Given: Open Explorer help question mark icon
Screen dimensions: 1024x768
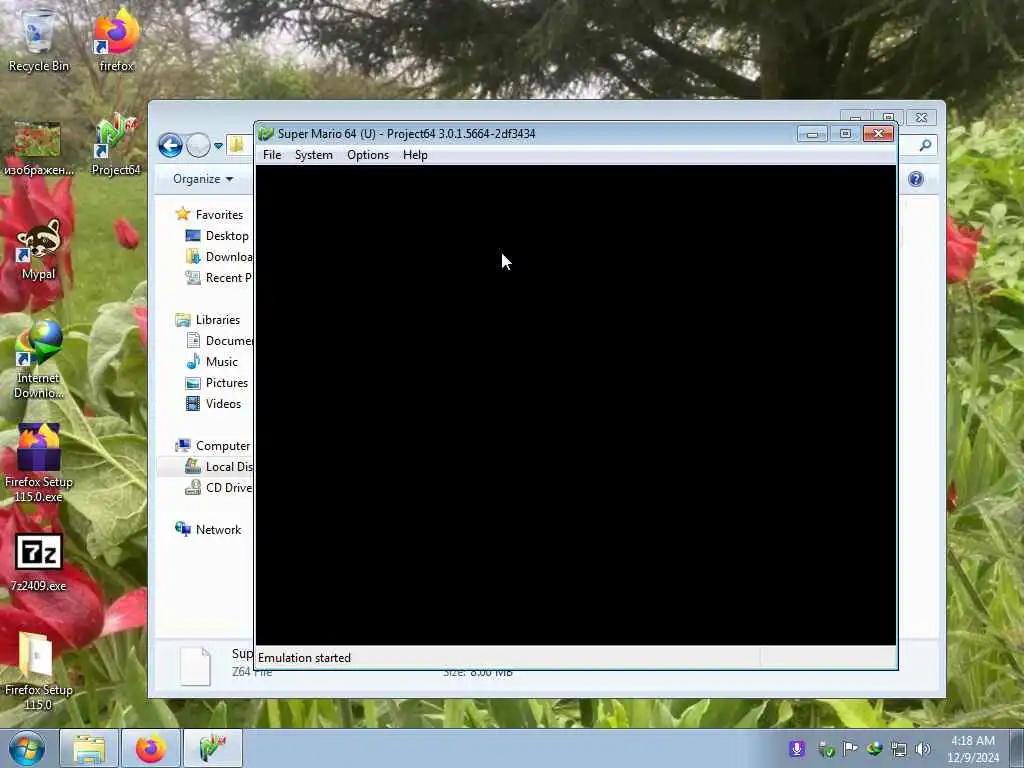Looking at the screenshot, I should click(x=916, y=179).
